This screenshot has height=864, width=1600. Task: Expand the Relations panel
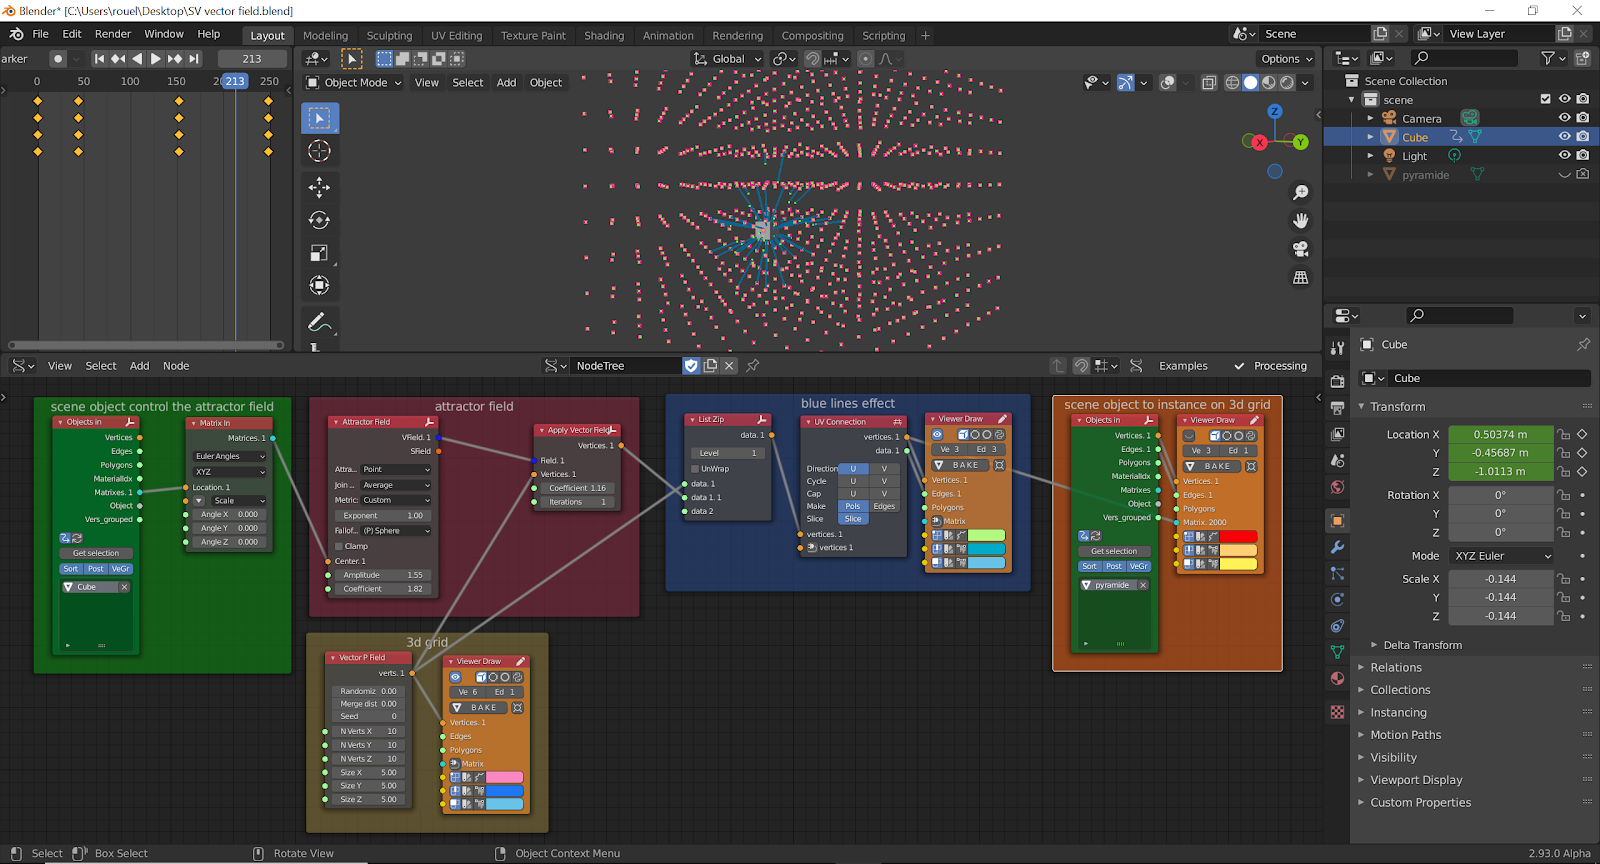tap(1396, 668)
